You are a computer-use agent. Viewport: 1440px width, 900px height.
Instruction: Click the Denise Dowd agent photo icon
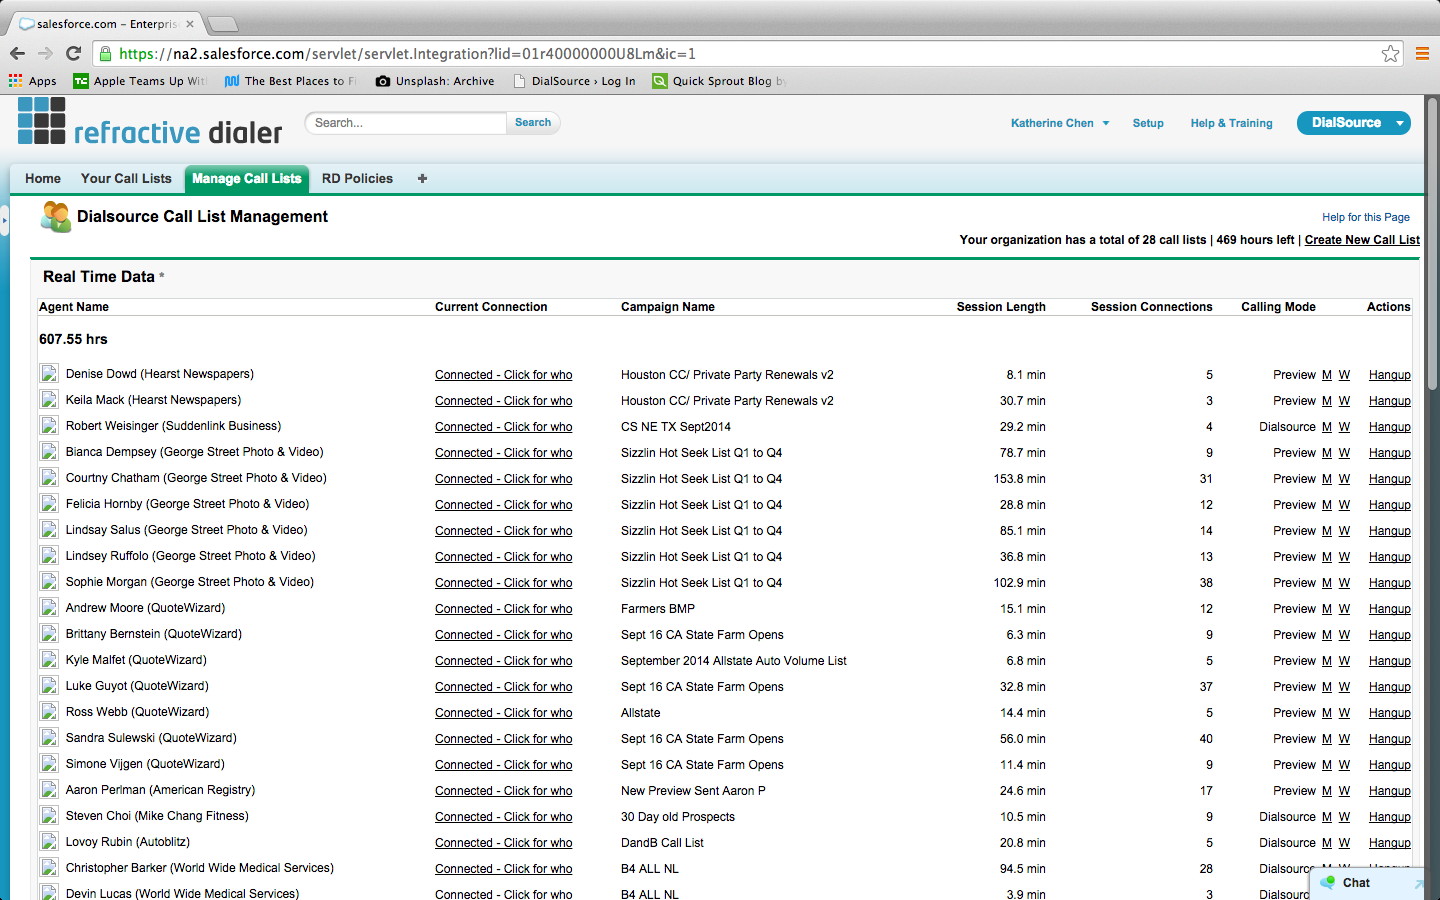(49, 374)
